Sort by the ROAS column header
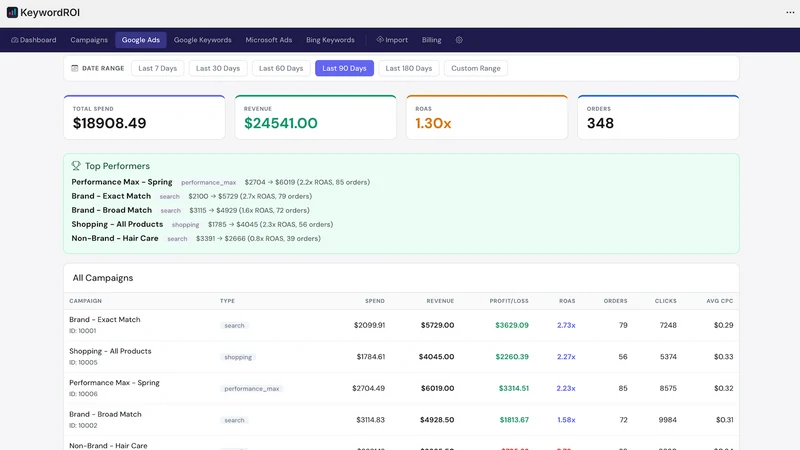The height and width of the screenshot is (450, 800). [567, 301]
